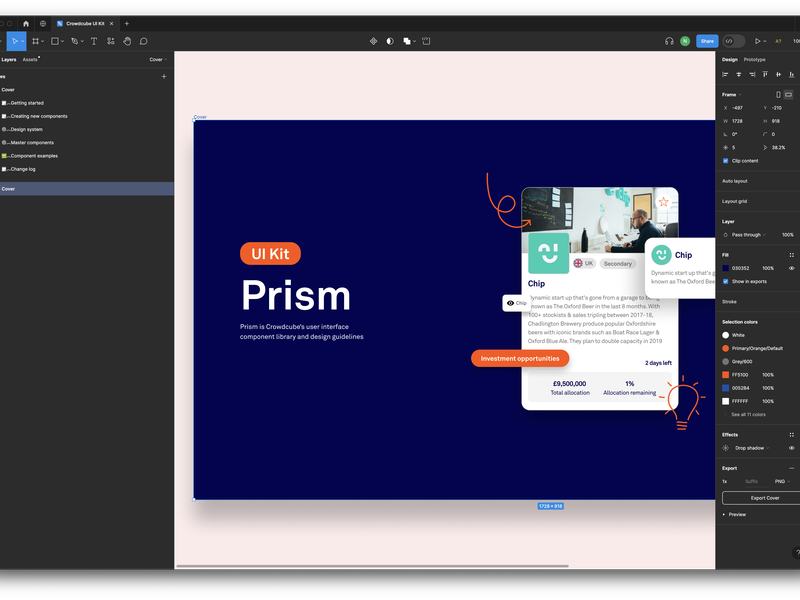Select the Pen tool
Screen dimensions: 800x600
(x=74, y=41)
